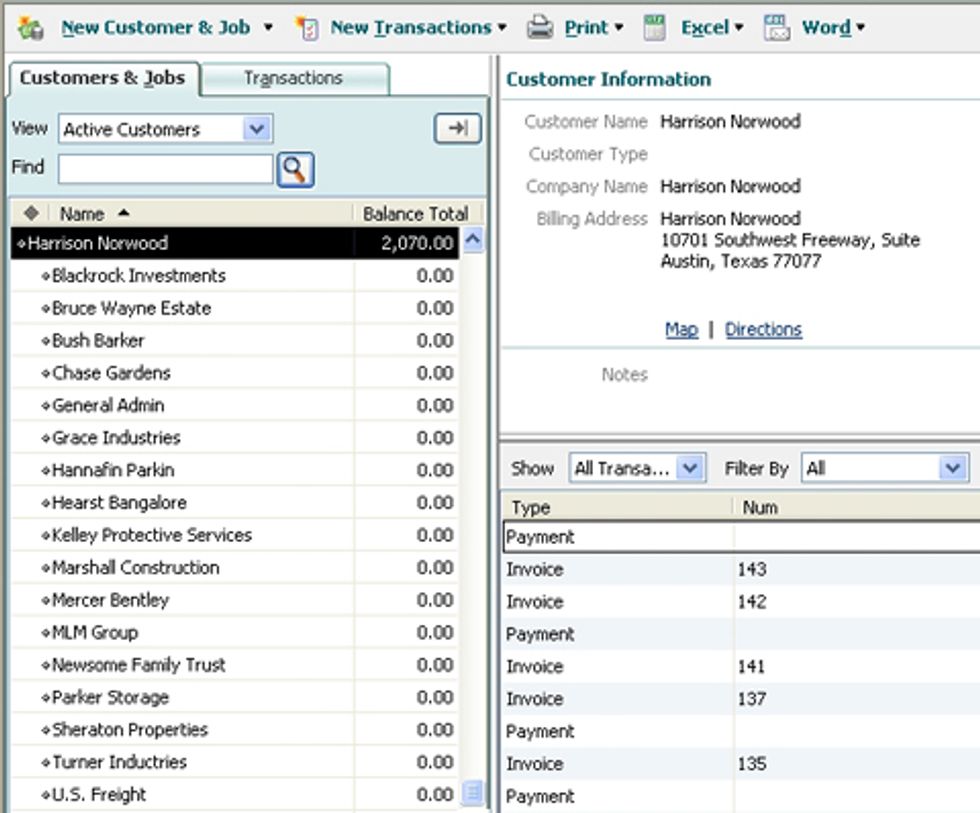Click the Excel export icon
This screenshot has height=813, width=980.
tap(656, 27)
